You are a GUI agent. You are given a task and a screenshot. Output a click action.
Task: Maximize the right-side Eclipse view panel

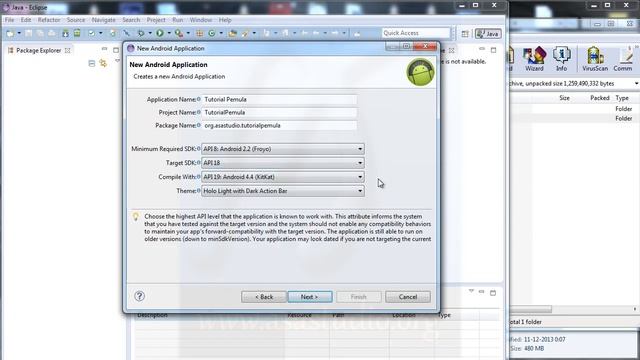pyautogui.click(x=493, y=50)
